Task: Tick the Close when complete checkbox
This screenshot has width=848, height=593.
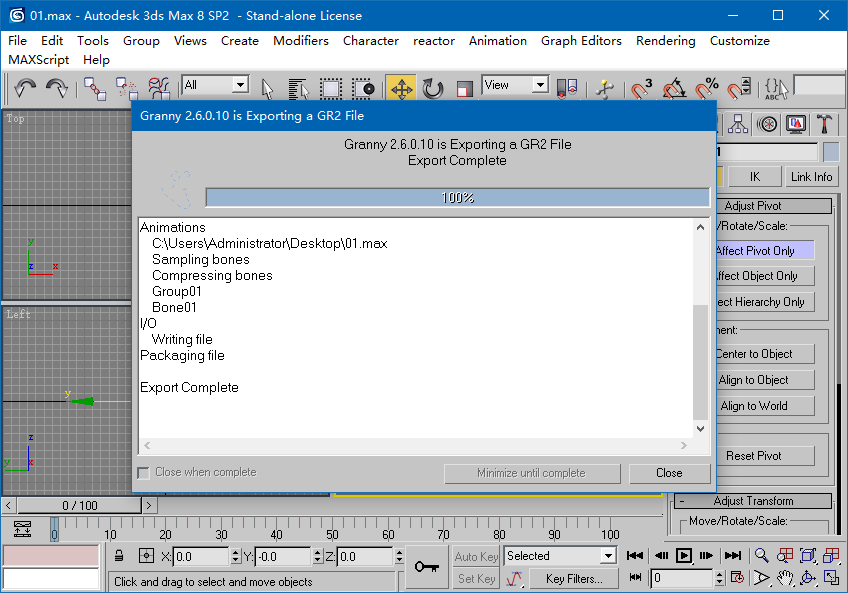Action: click(143, 473)
